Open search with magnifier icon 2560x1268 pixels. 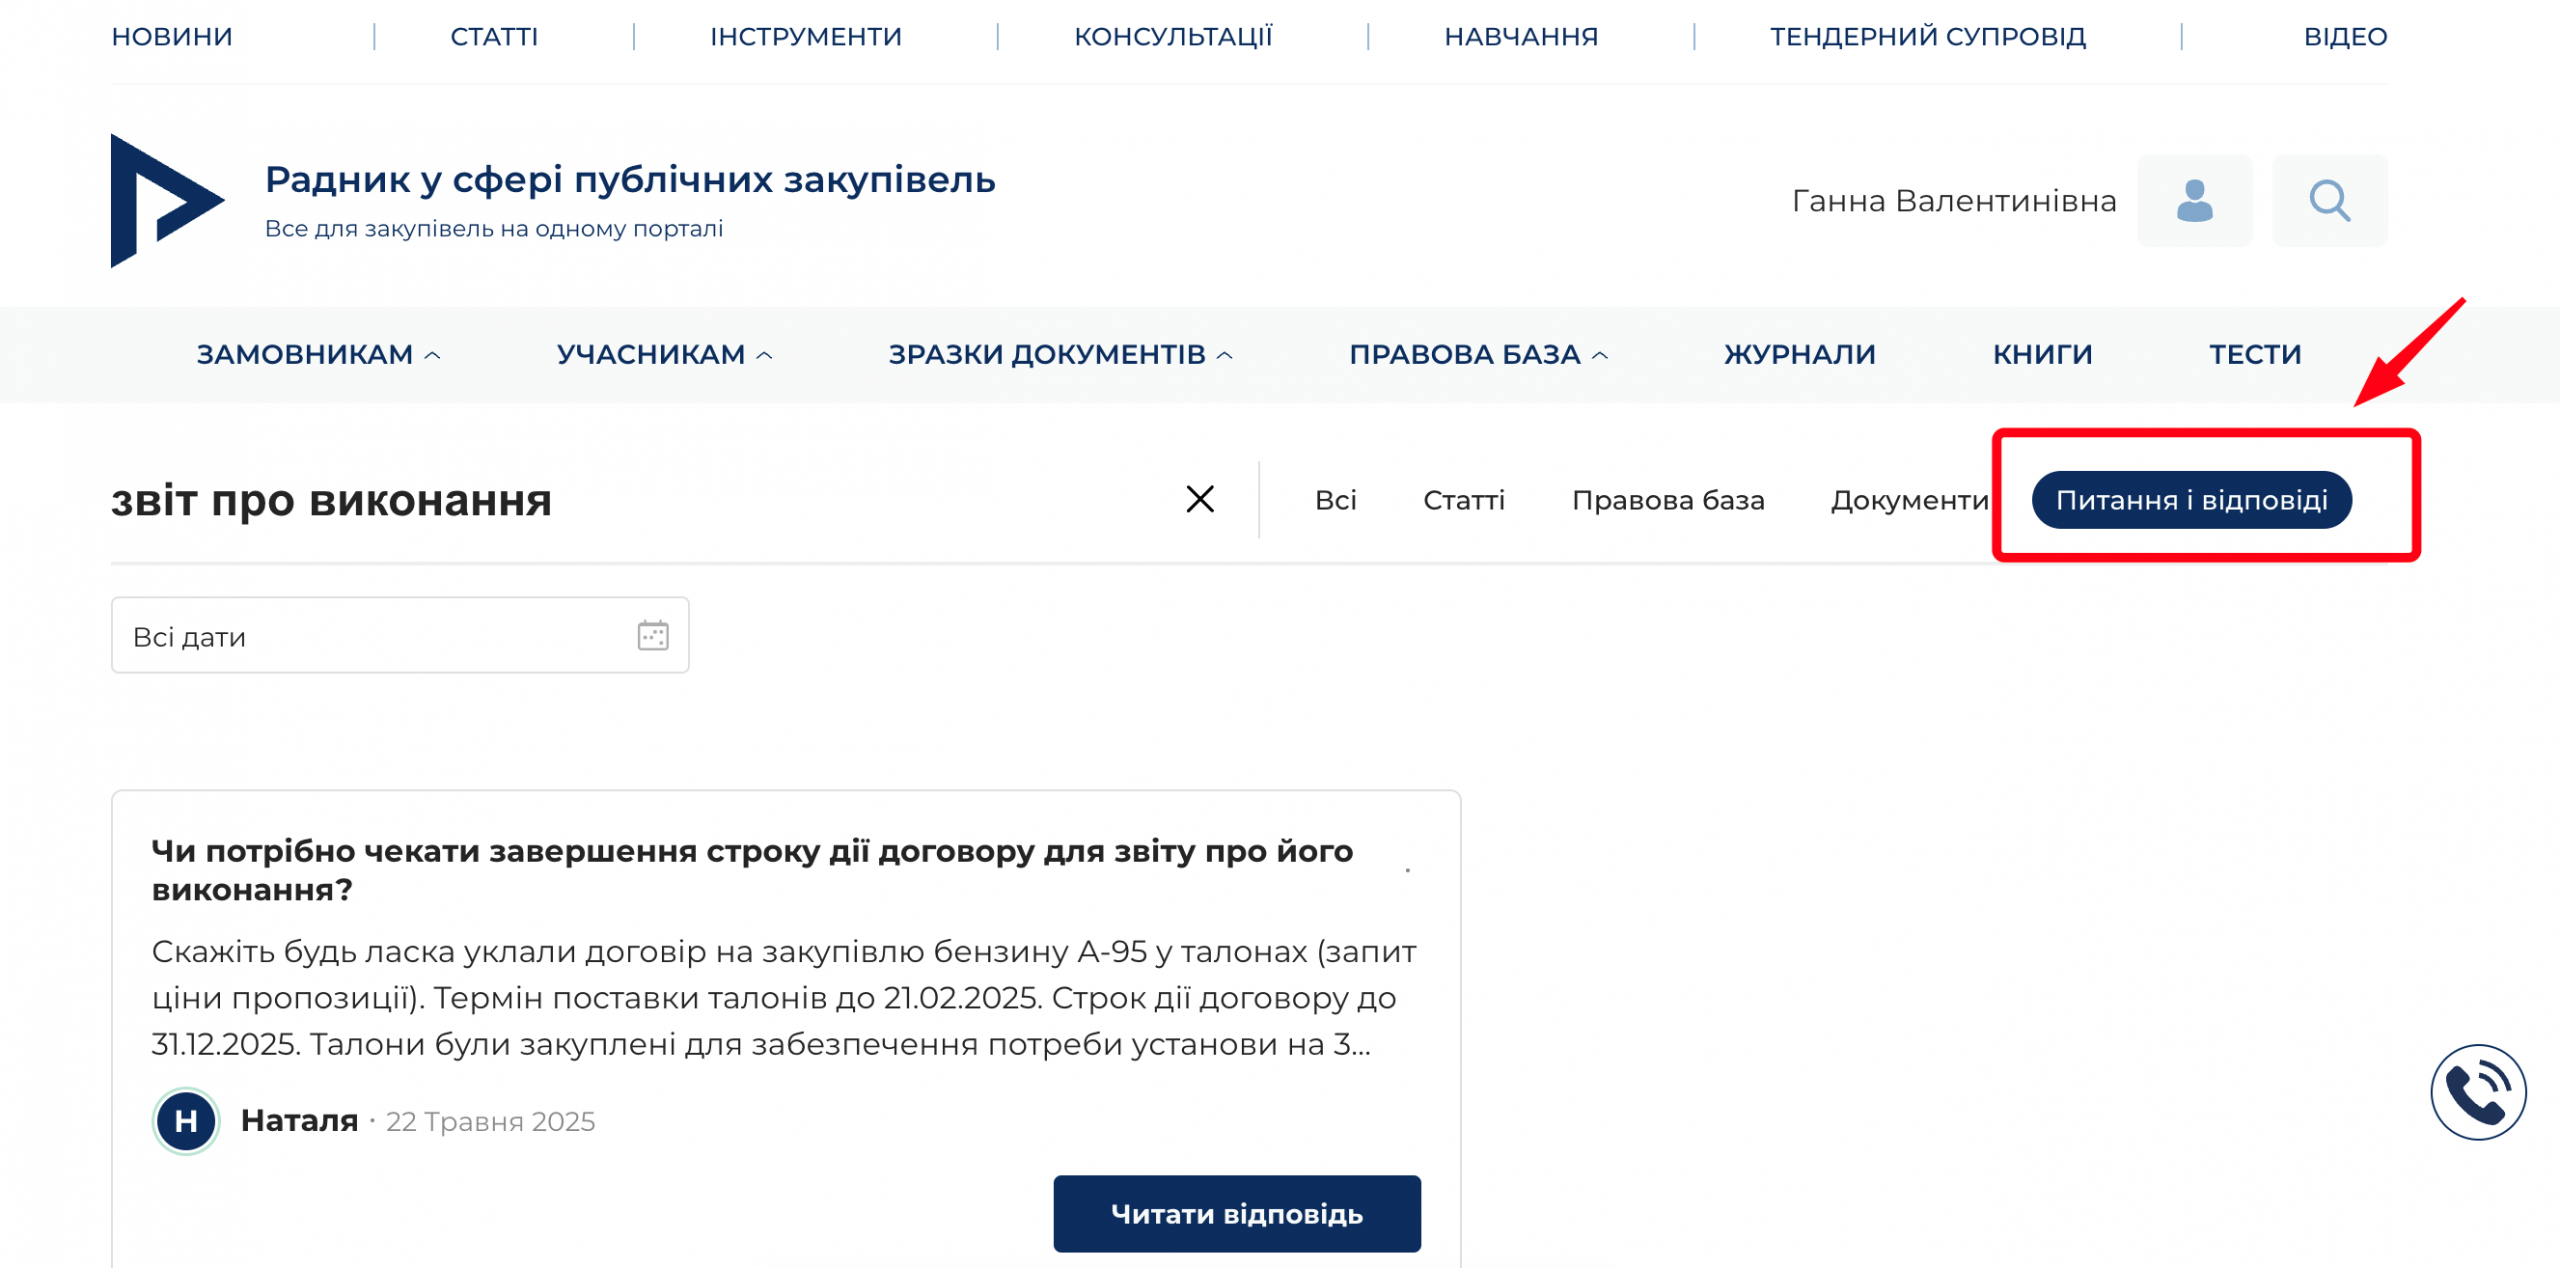(x=2329, y=201)
